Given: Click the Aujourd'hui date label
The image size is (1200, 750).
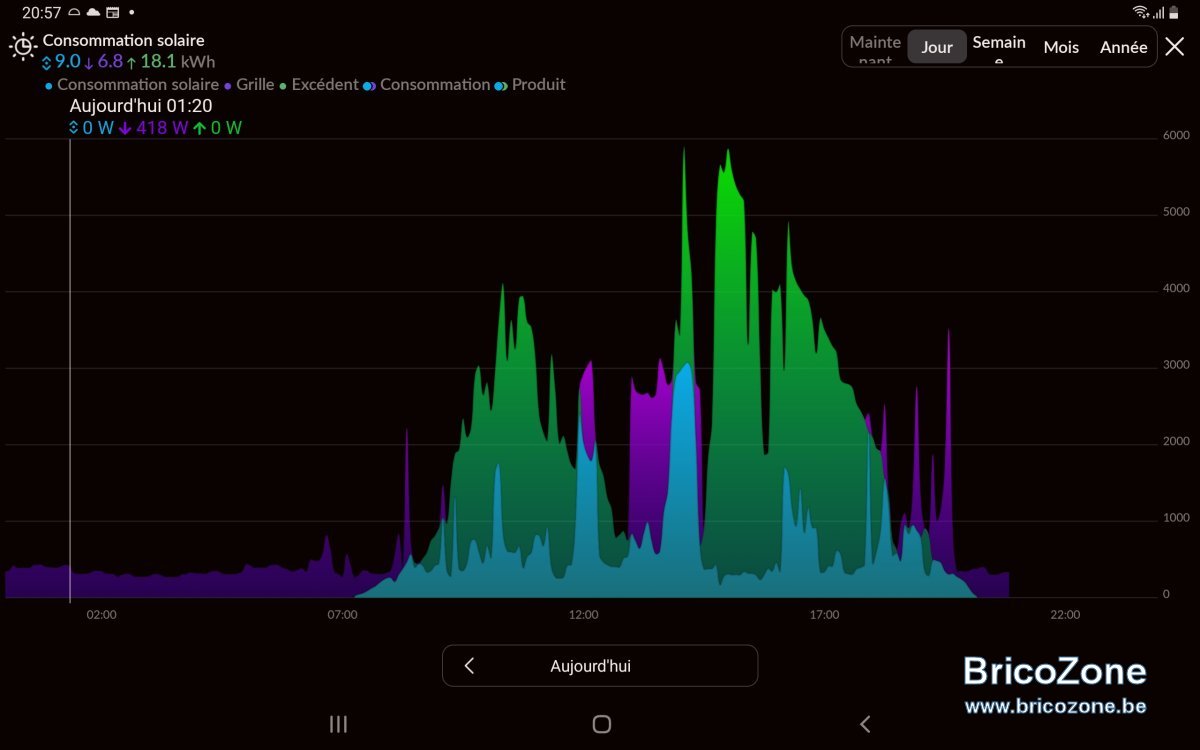Looking at the screenshot, I should (590, 666).
